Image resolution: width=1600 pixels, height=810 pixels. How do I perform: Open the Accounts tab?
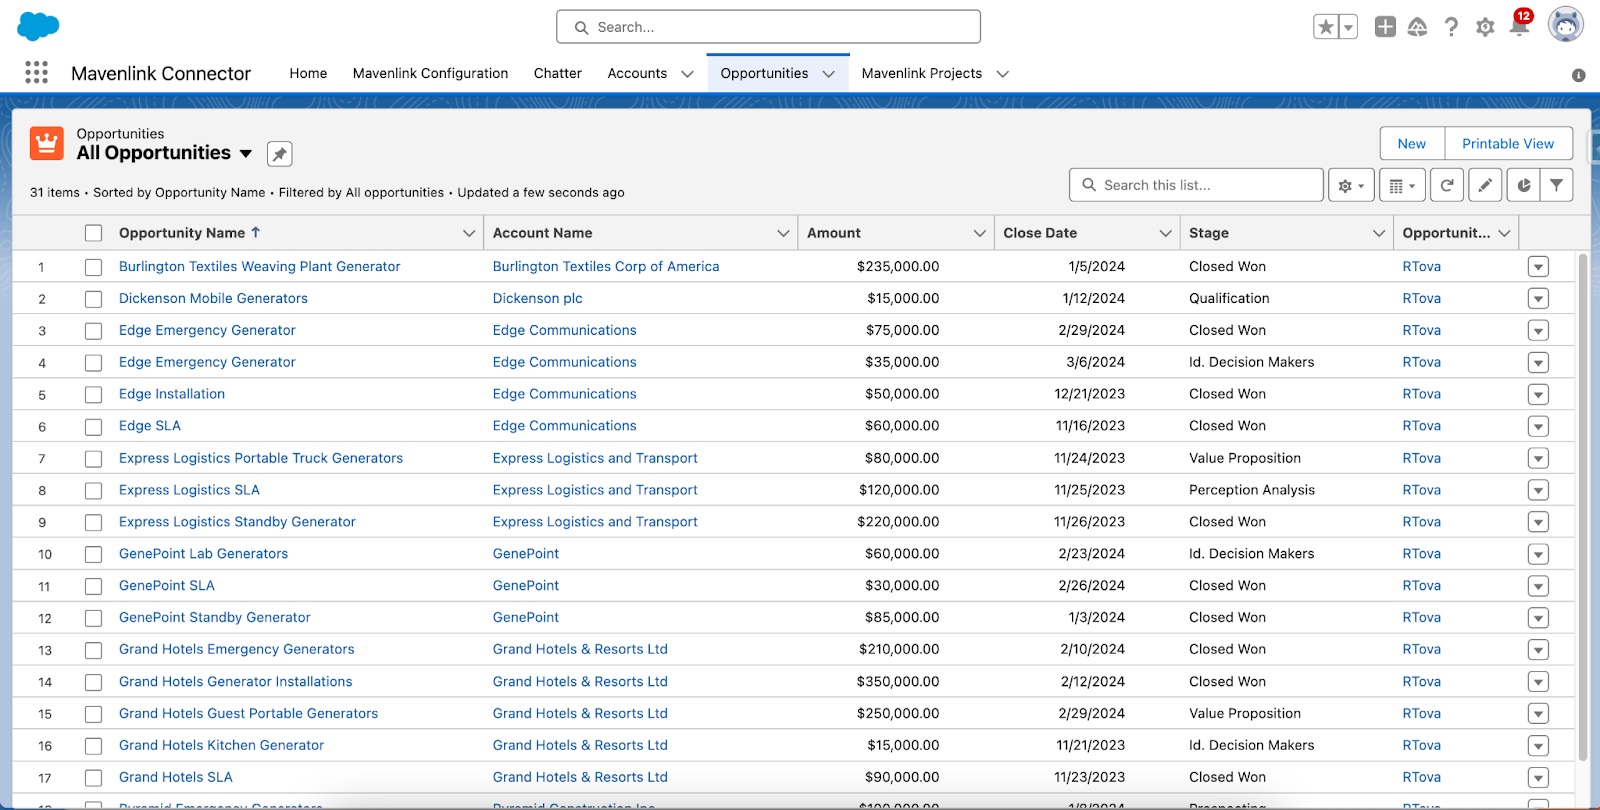pyautogui.click(x=637, y=73)
